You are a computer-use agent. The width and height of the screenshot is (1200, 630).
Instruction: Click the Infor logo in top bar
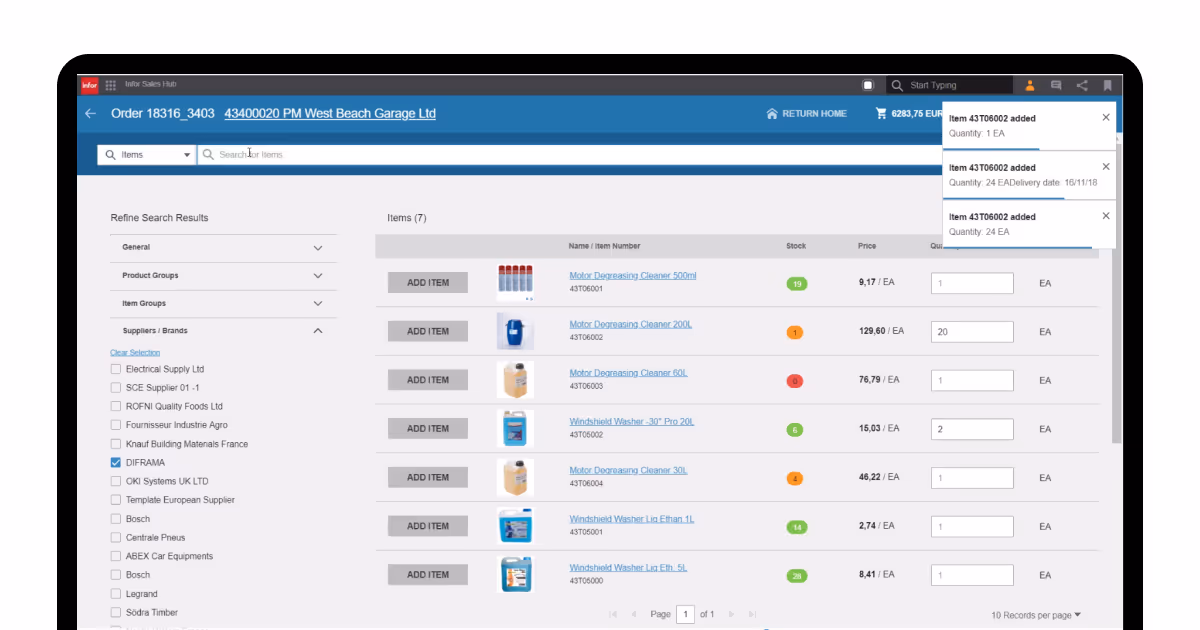[x=89, y=84]
